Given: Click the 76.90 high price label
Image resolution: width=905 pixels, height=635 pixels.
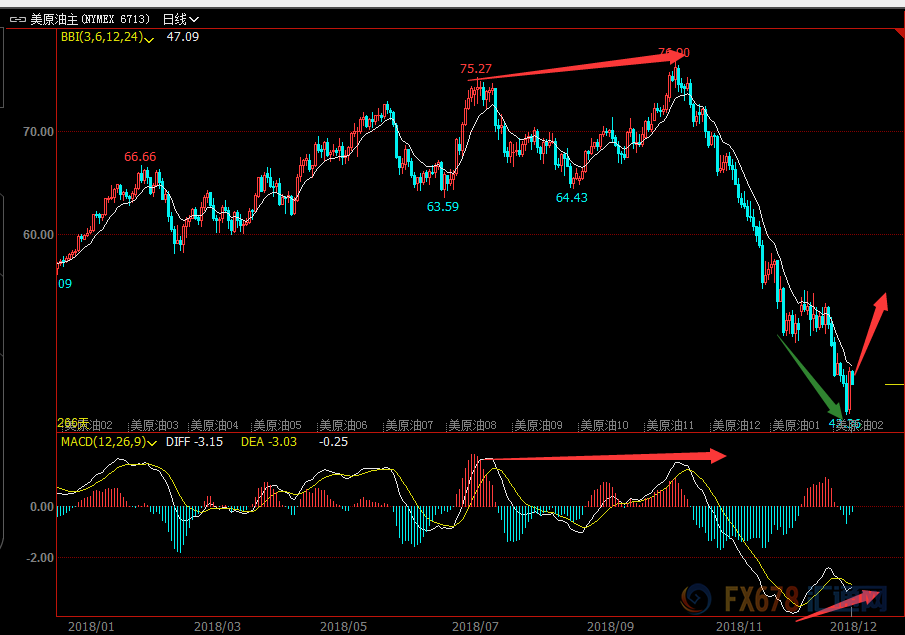Looking at the screenshot, I should 674,53.
